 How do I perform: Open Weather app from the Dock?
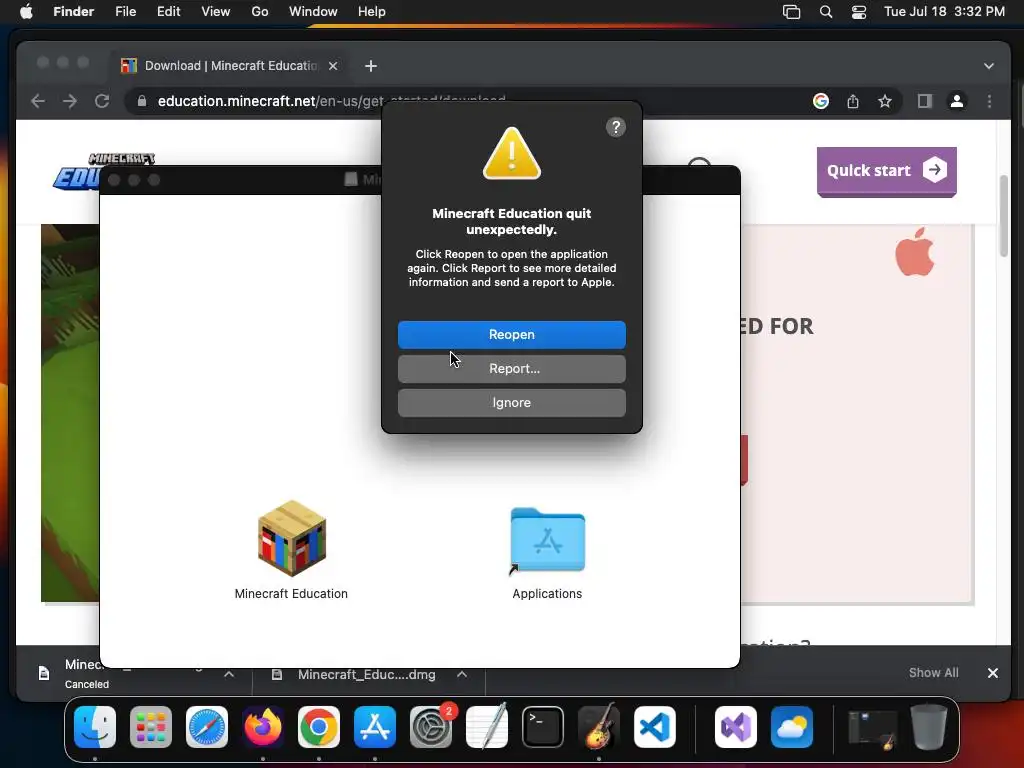pyautogui.click(x=792, y=726)
